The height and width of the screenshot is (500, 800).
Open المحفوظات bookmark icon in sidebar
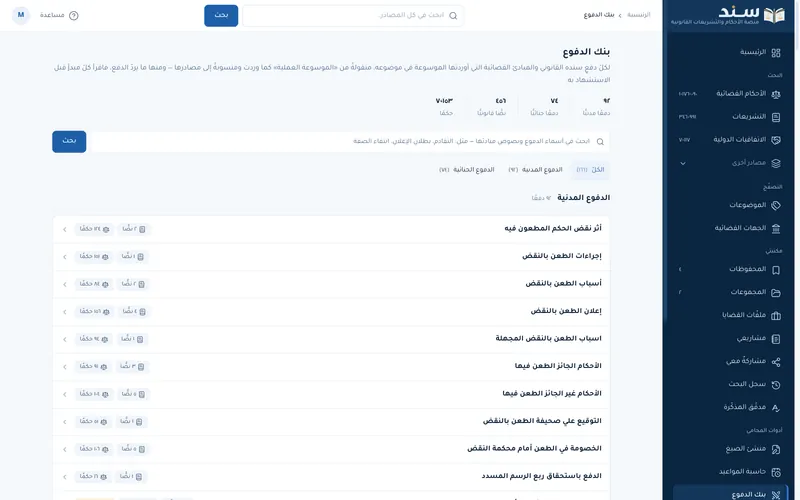pos(776,269)
